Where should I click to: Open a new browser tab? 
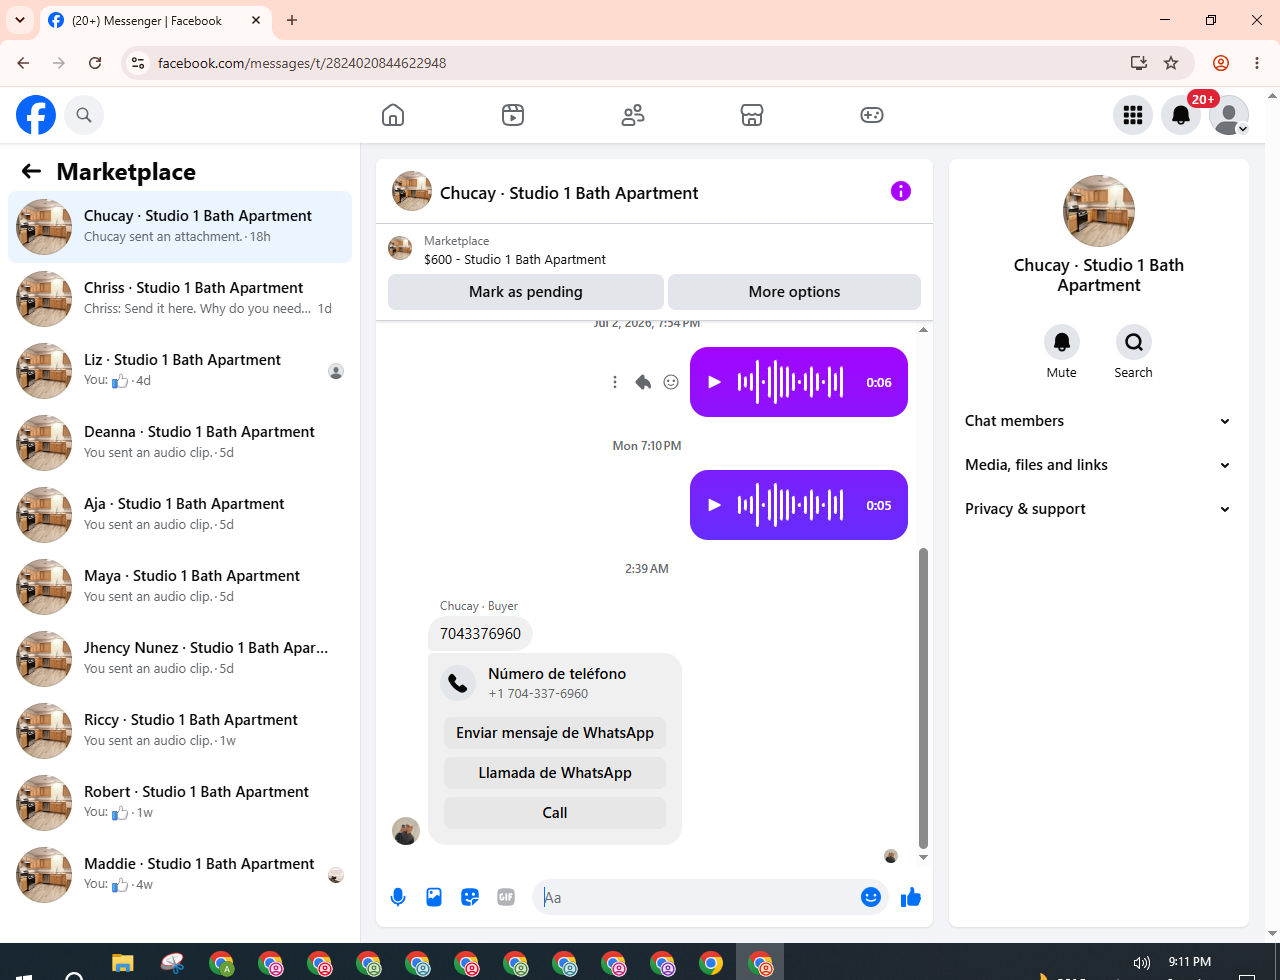click(292, 20)
